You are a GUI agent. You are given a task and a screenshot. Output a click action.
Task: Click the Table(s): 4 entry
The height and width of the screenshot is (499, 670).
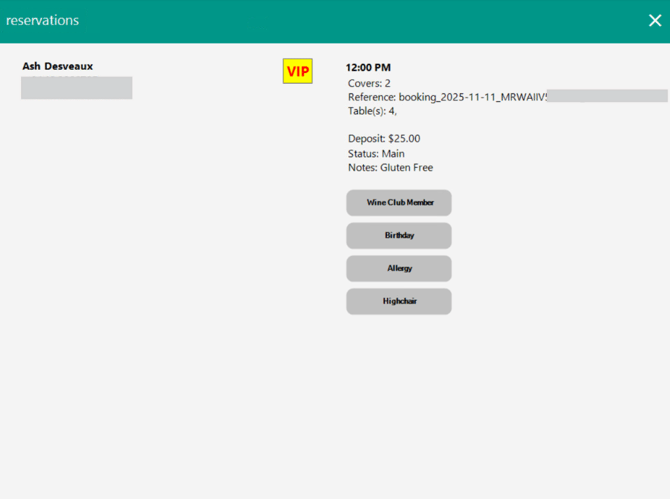click(x=372, y=111)
